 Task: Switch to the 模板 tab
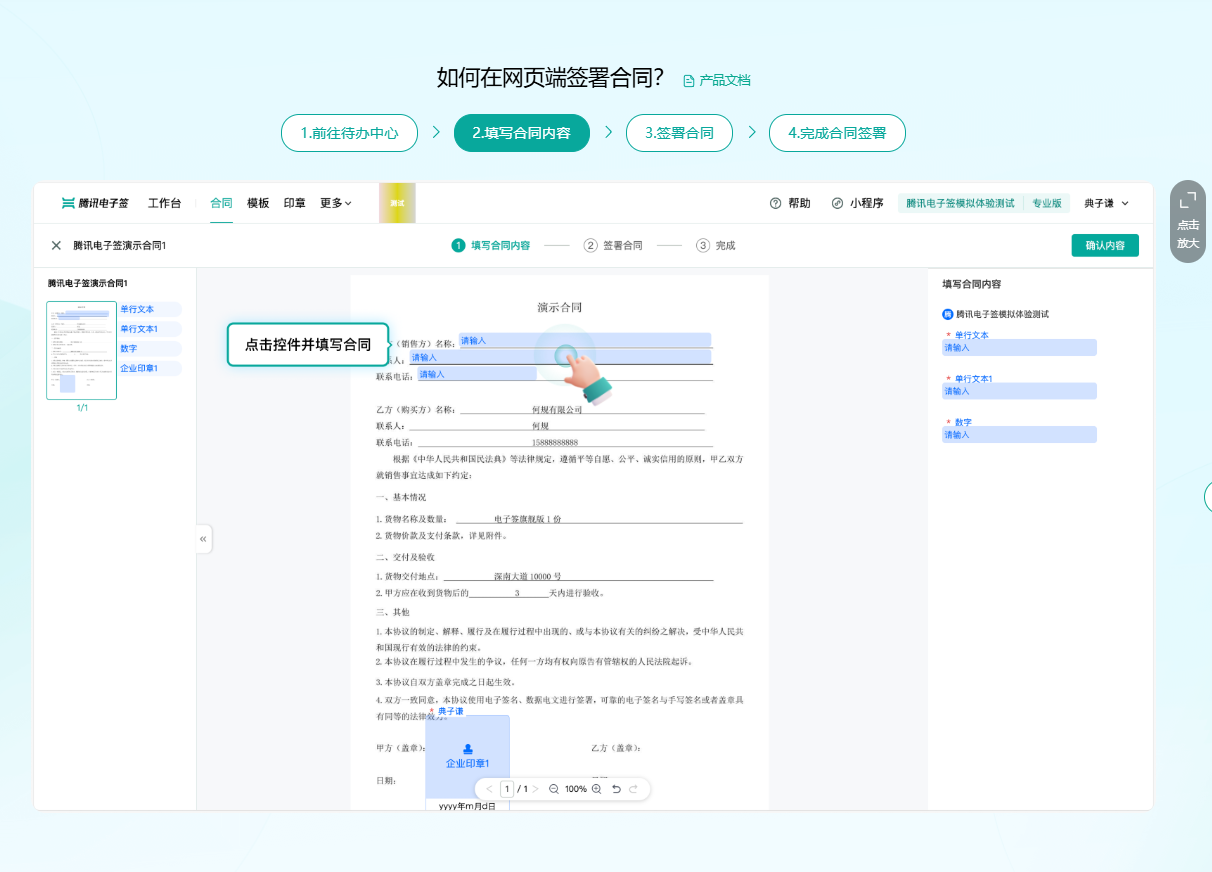coord(258,203)
